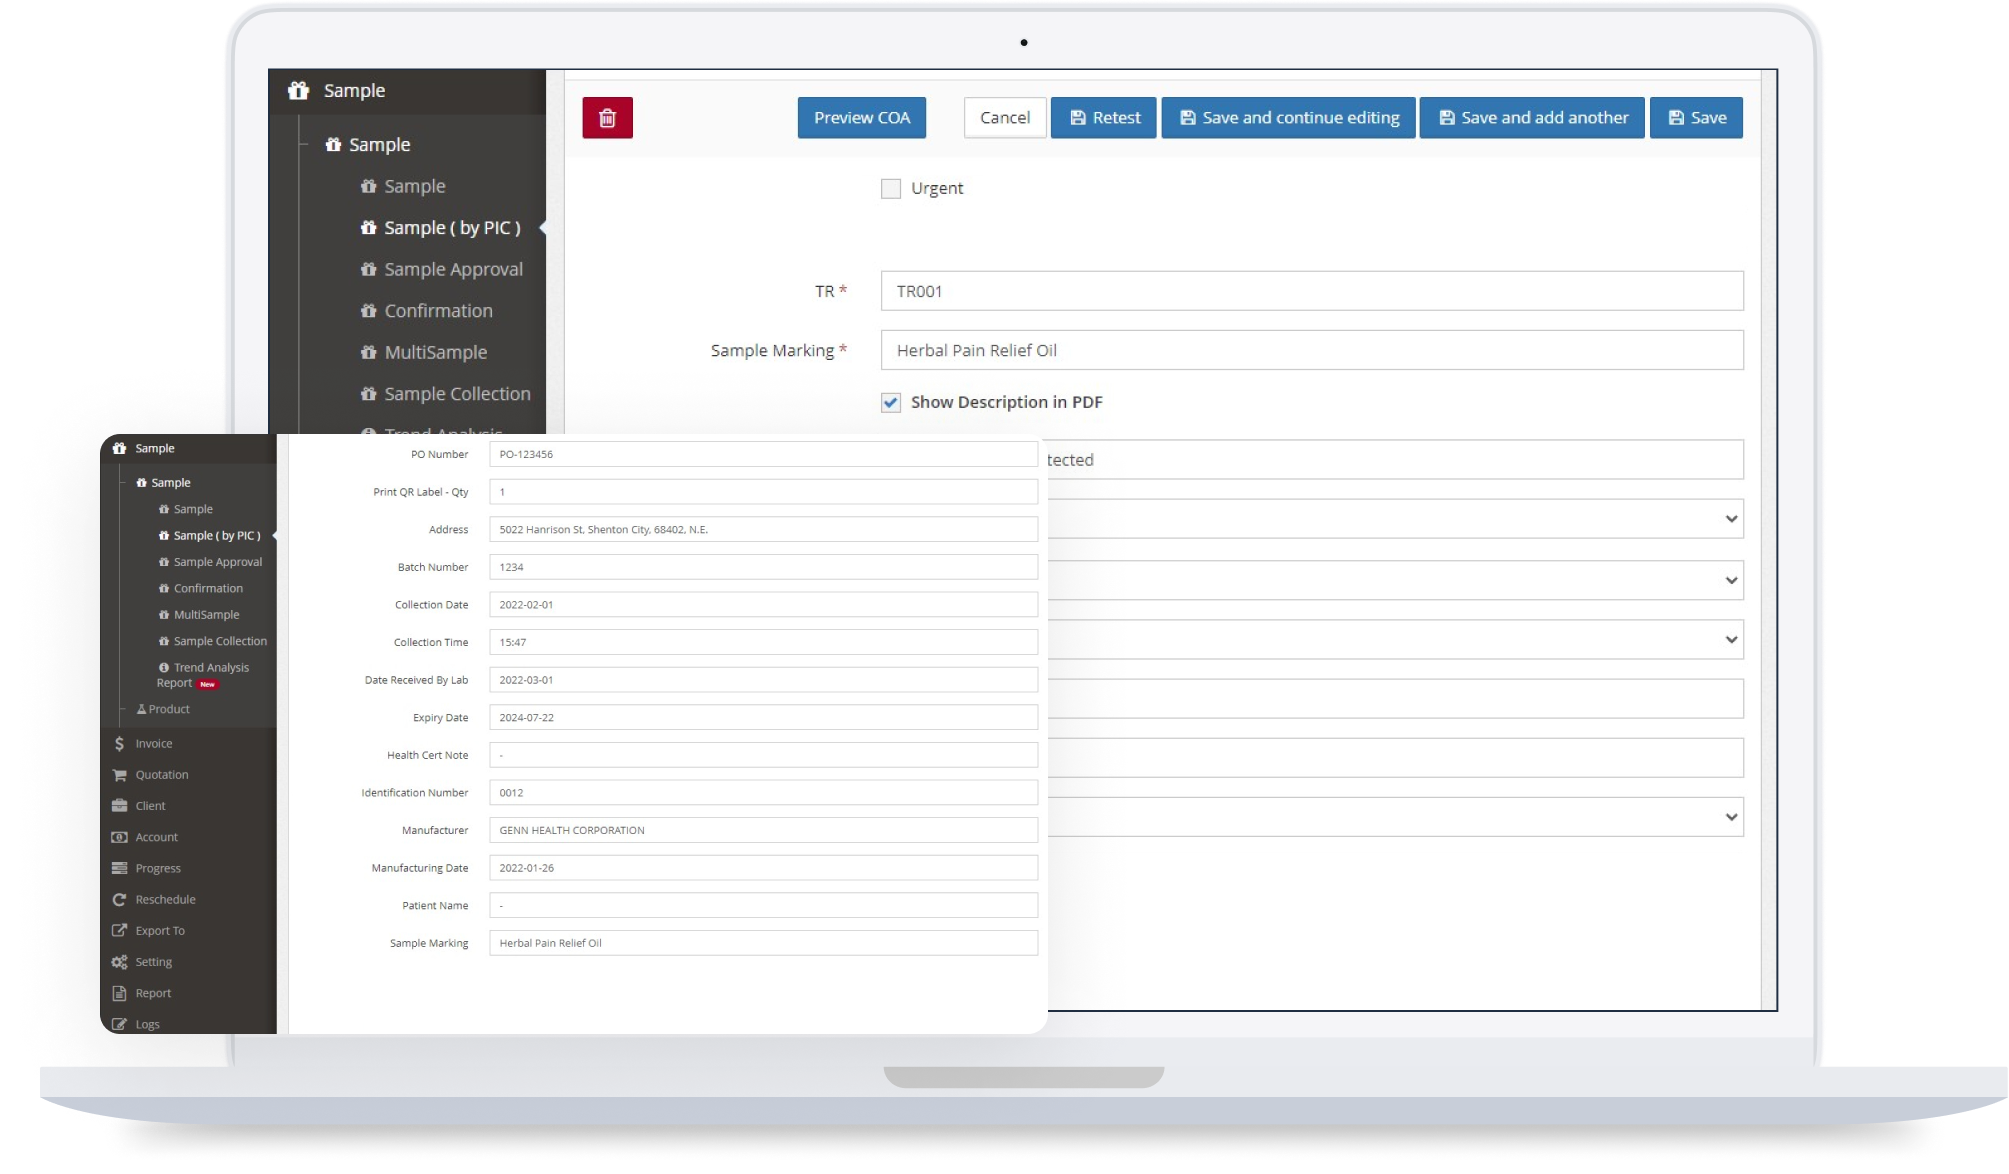Uncheck Show Description in PDF
This screenshot has height=1174, width=2009.
pos(890,403)
